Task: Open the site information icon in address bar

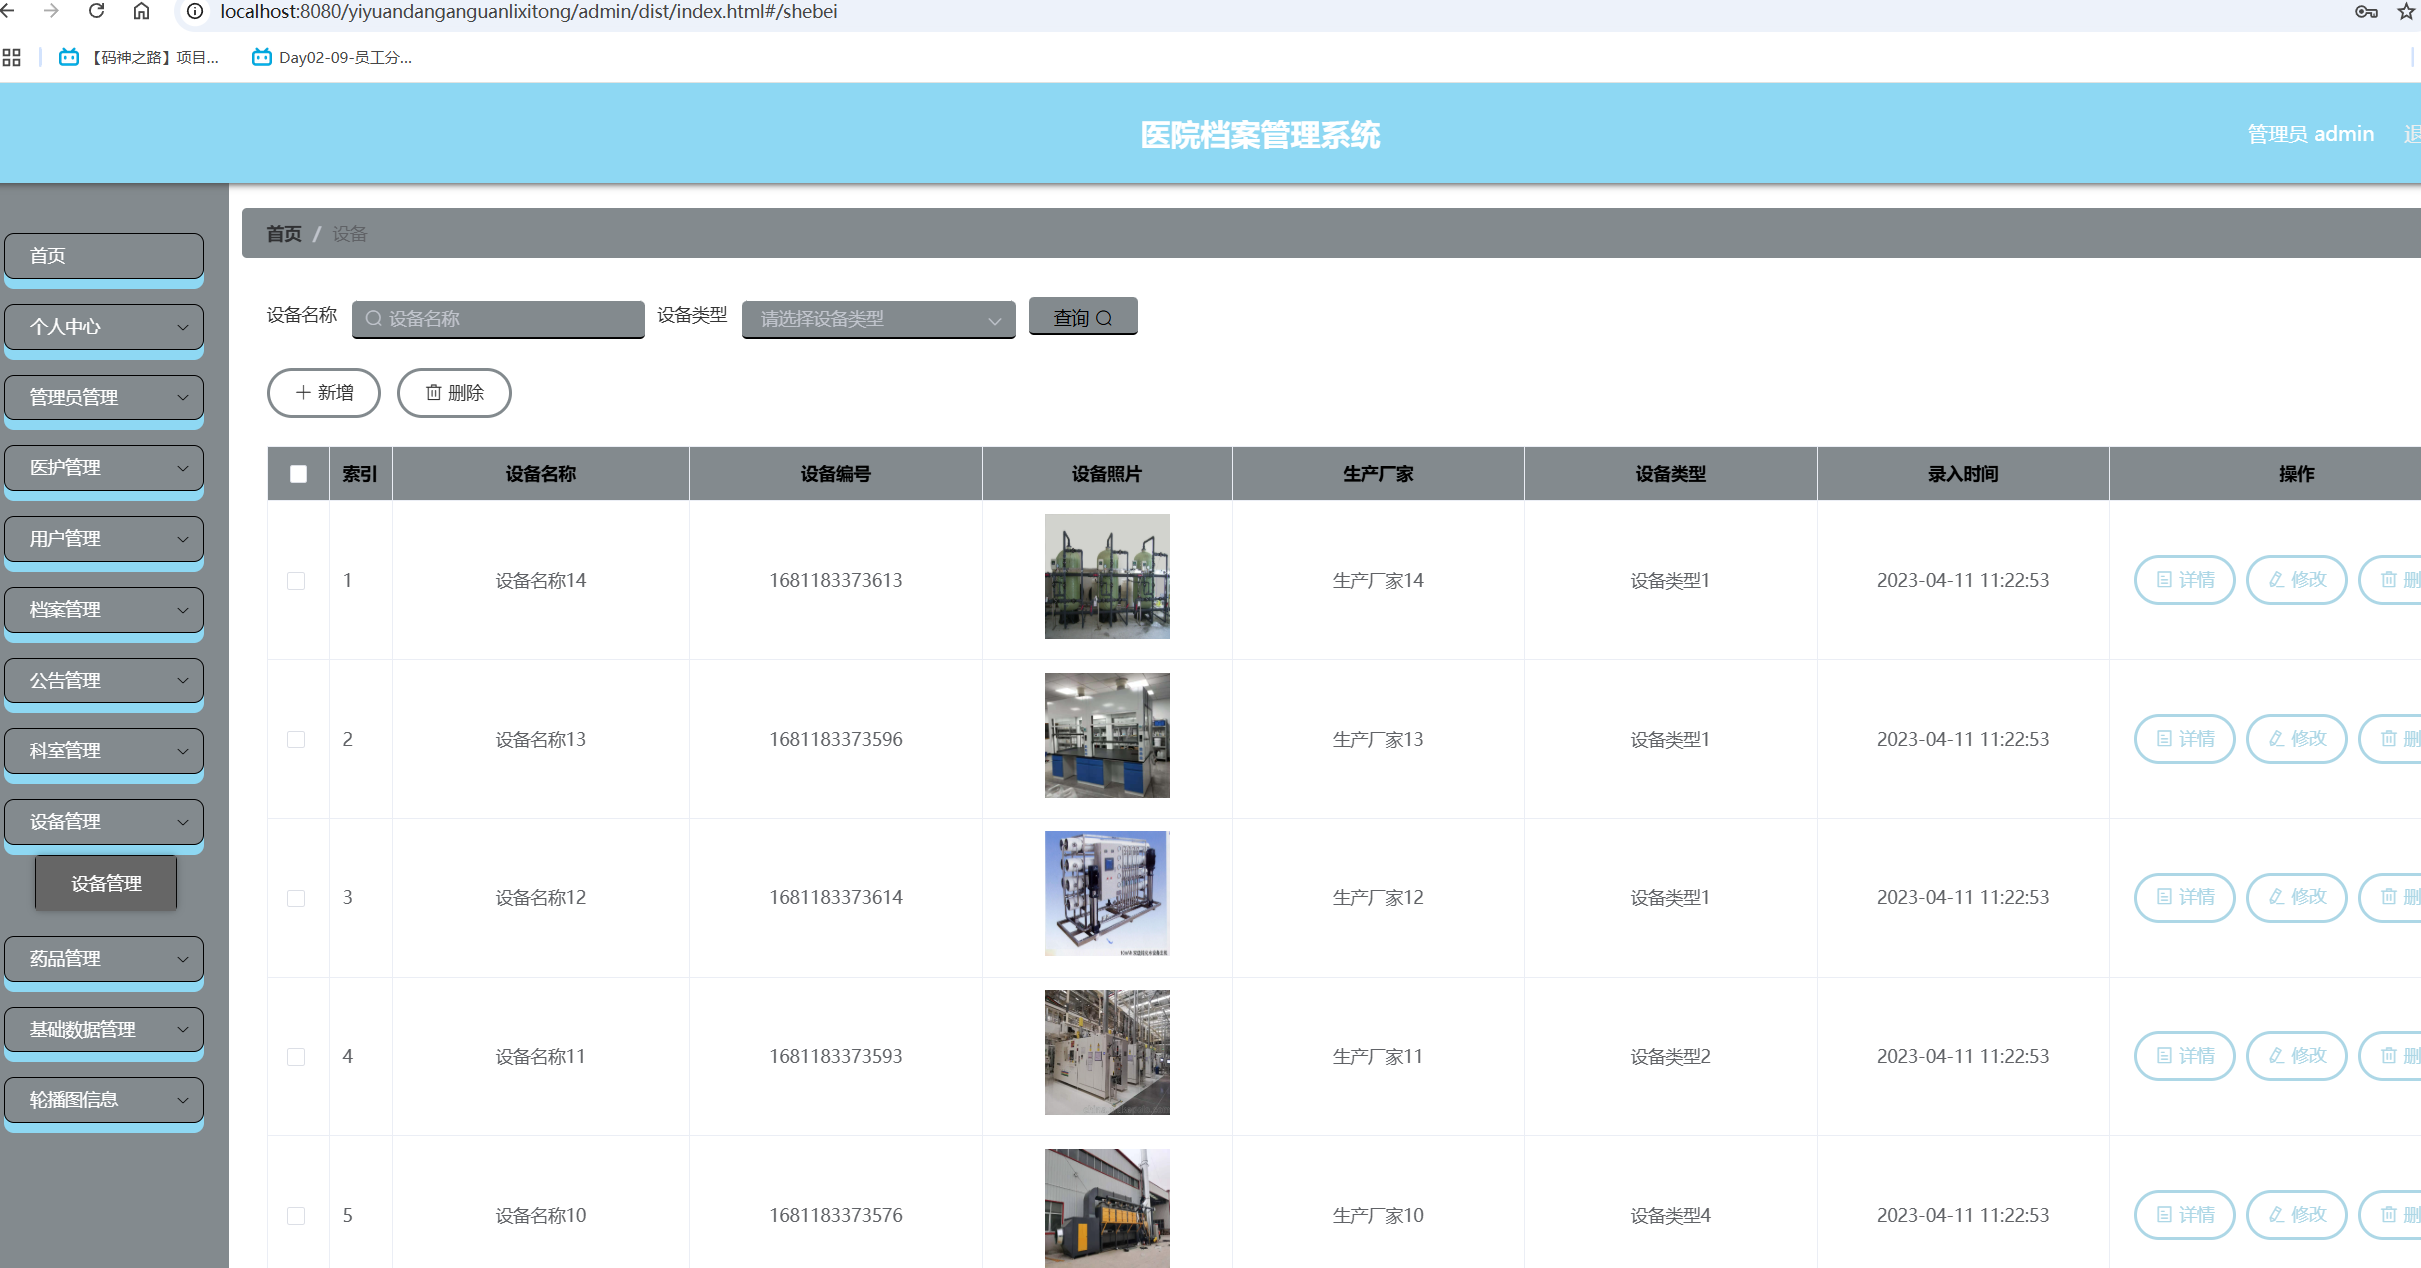Action: (x=195, y=11)
